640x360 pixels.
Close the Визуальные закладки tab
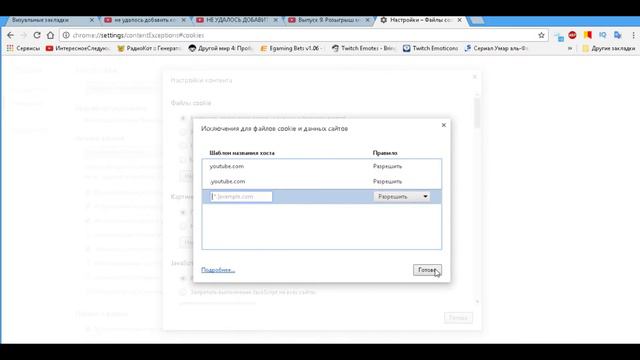click(91, 20)
